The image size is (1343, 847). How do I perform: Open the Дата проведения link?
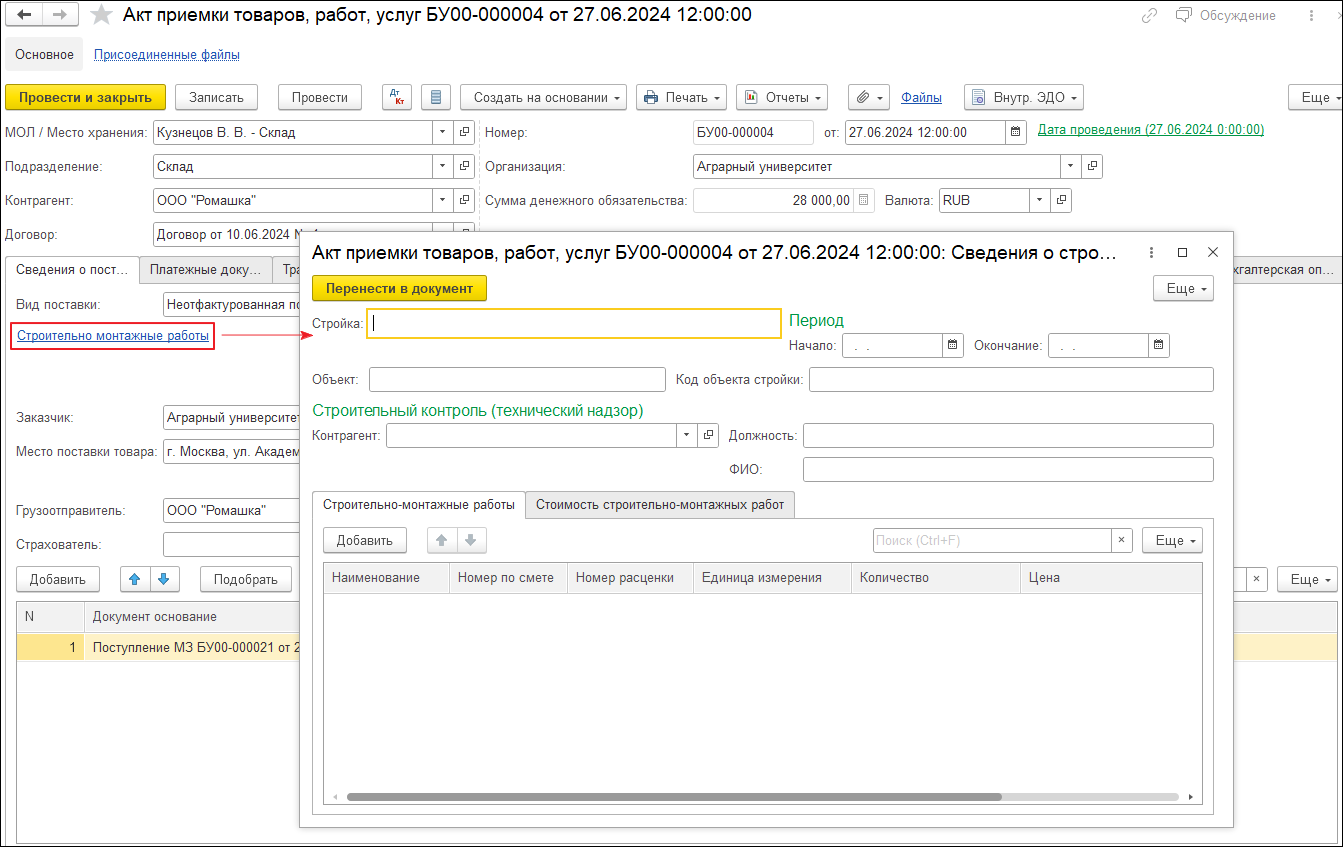[1151, 130]
